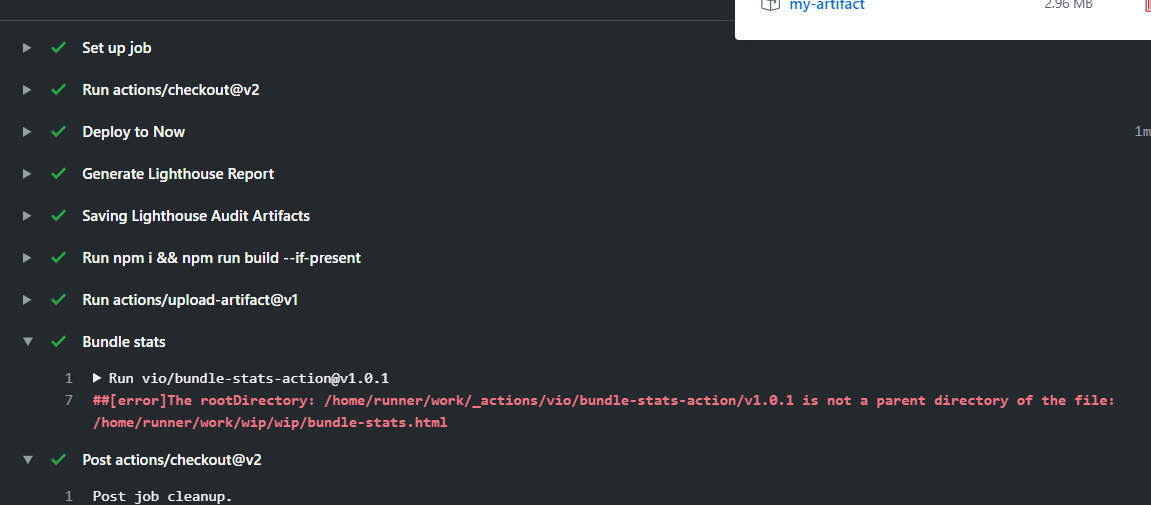
Task: Click the Deploy to Now duration value
Action: [x=1142, y=132]
